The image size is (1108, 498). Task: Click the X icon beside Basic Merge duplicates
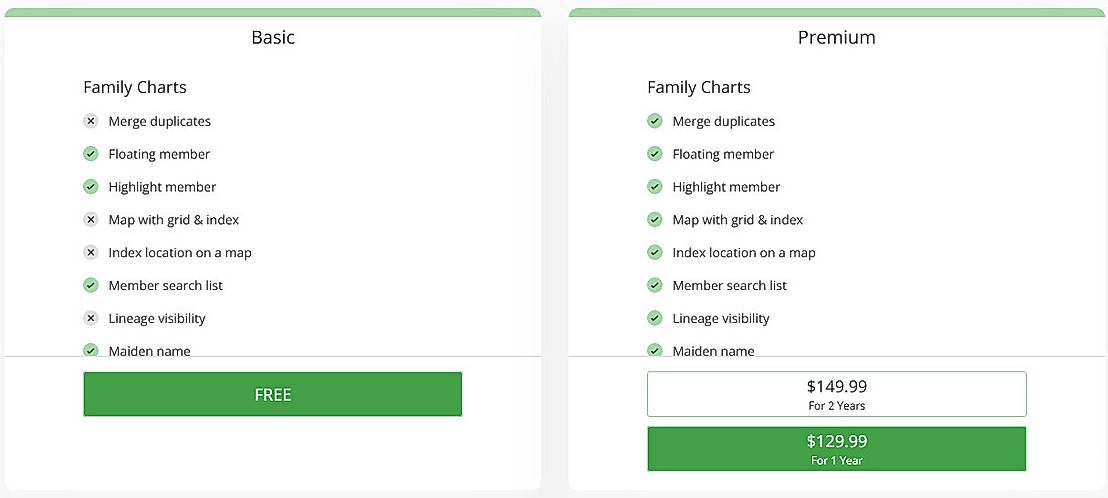click(x=90, y=121)
